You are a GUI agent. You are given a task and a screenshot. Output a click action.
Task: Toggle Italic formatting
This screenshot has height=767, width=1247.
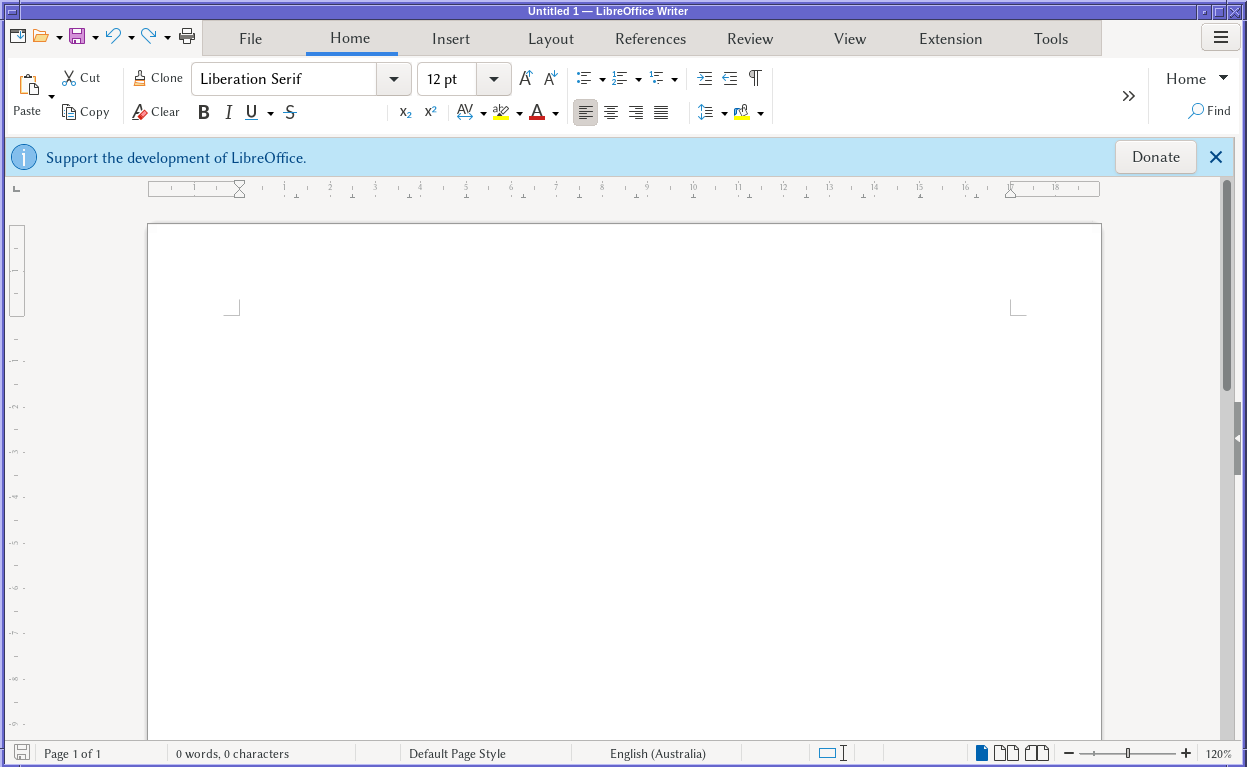(228, 113)
